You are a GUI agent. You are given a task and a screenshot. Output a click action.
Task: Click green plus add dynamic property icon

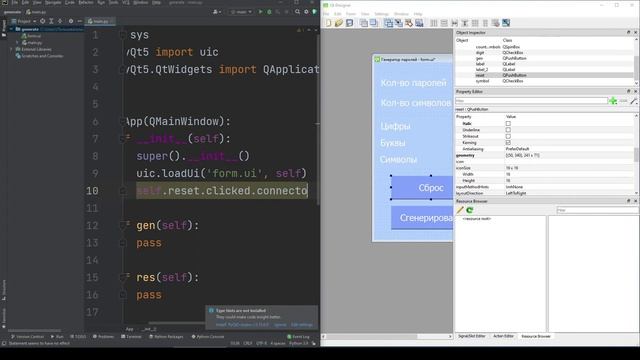(613, 101)
